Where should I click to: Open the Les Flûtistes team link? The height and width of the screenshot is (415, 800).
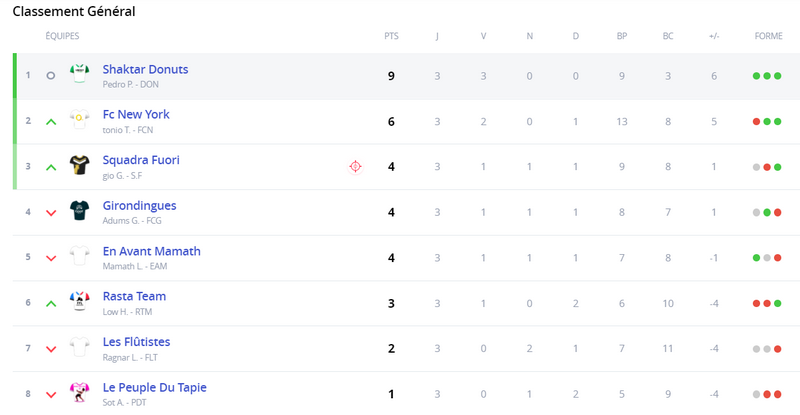pos(136,341)
